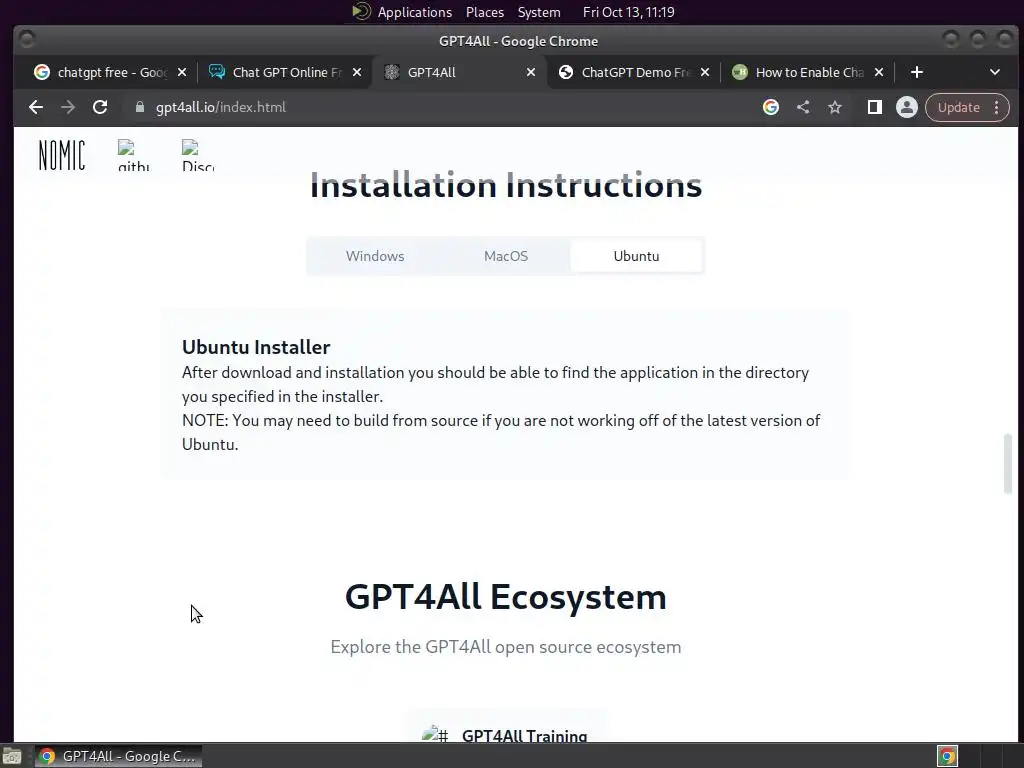The image size is (1024, 768).
Task: Share this page via toolbar icon
Action: tap(803, 107)
